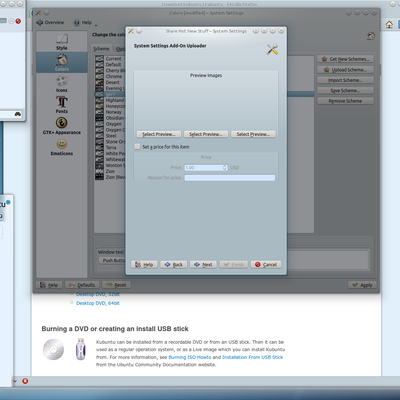Click the Evening Lilac scheme thumbnail
The height and width of the screenshot is (400, 400).
pos(99,88)
